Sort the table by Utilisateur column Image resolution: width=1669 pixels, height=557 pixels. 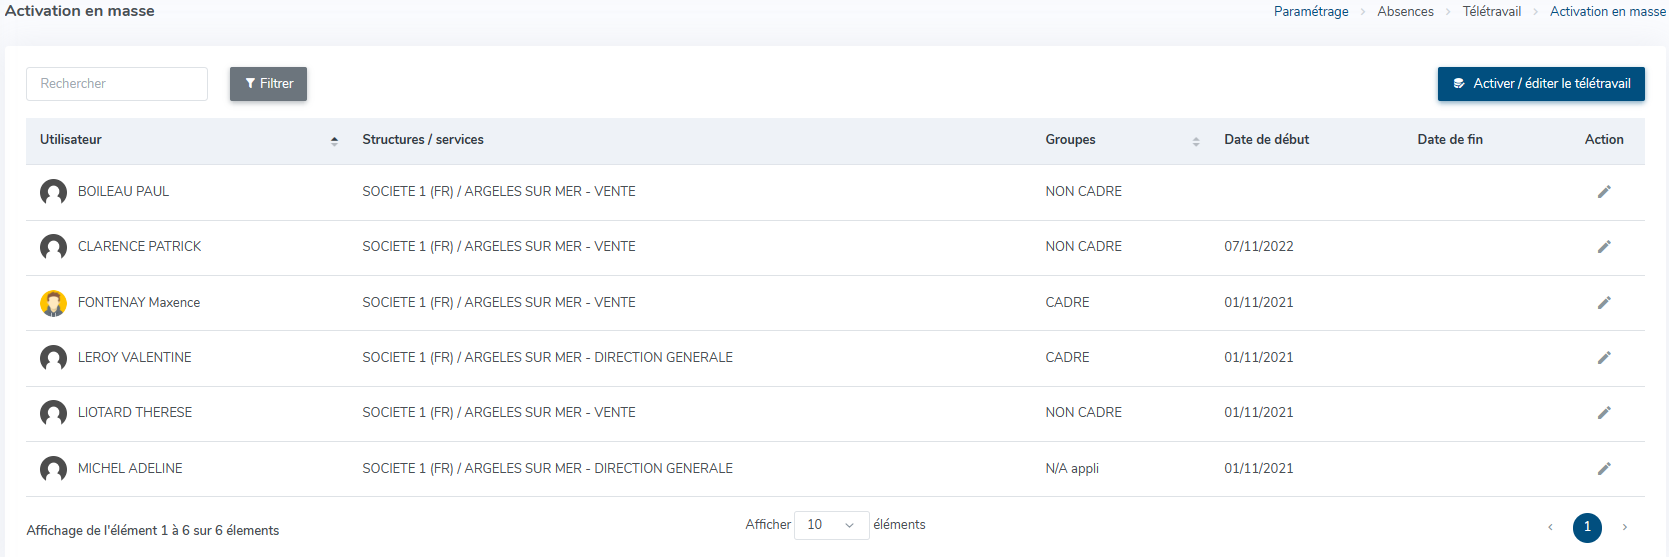[x=334, y=141]
